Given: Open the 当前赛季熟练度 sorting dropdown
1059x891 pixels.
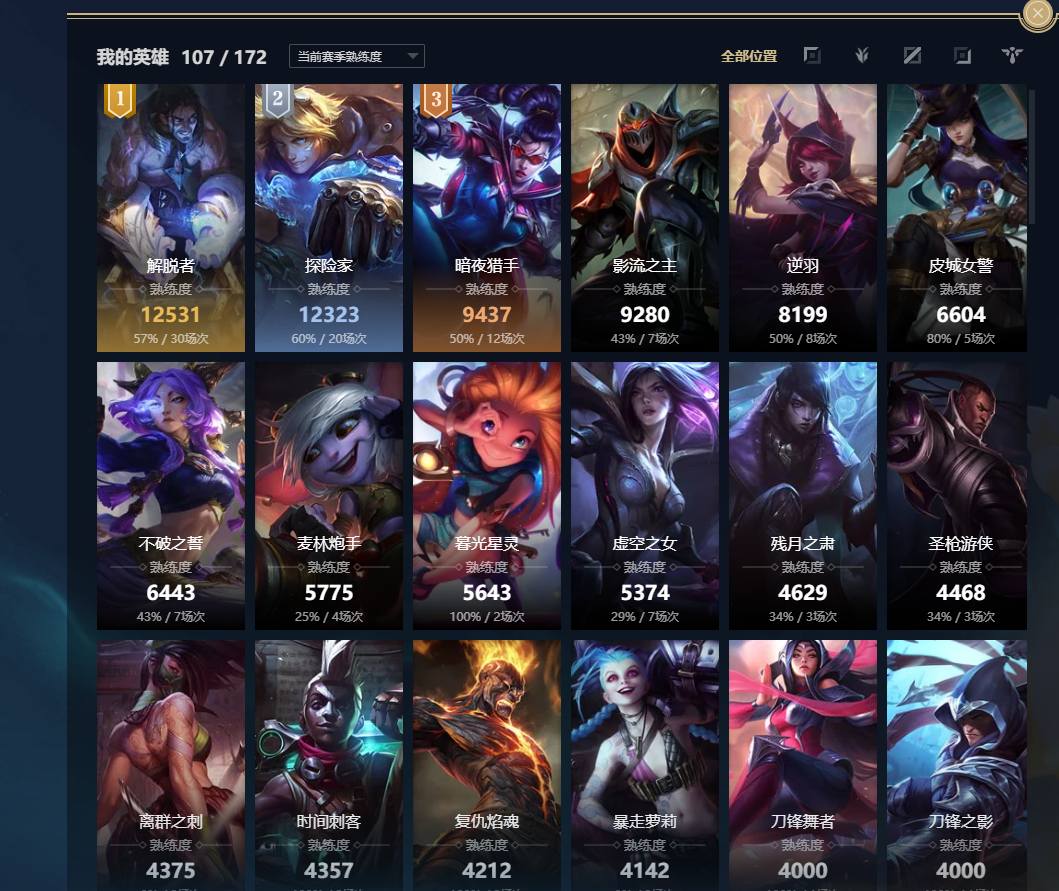Looking at the screenshot, I should (357, 56).
